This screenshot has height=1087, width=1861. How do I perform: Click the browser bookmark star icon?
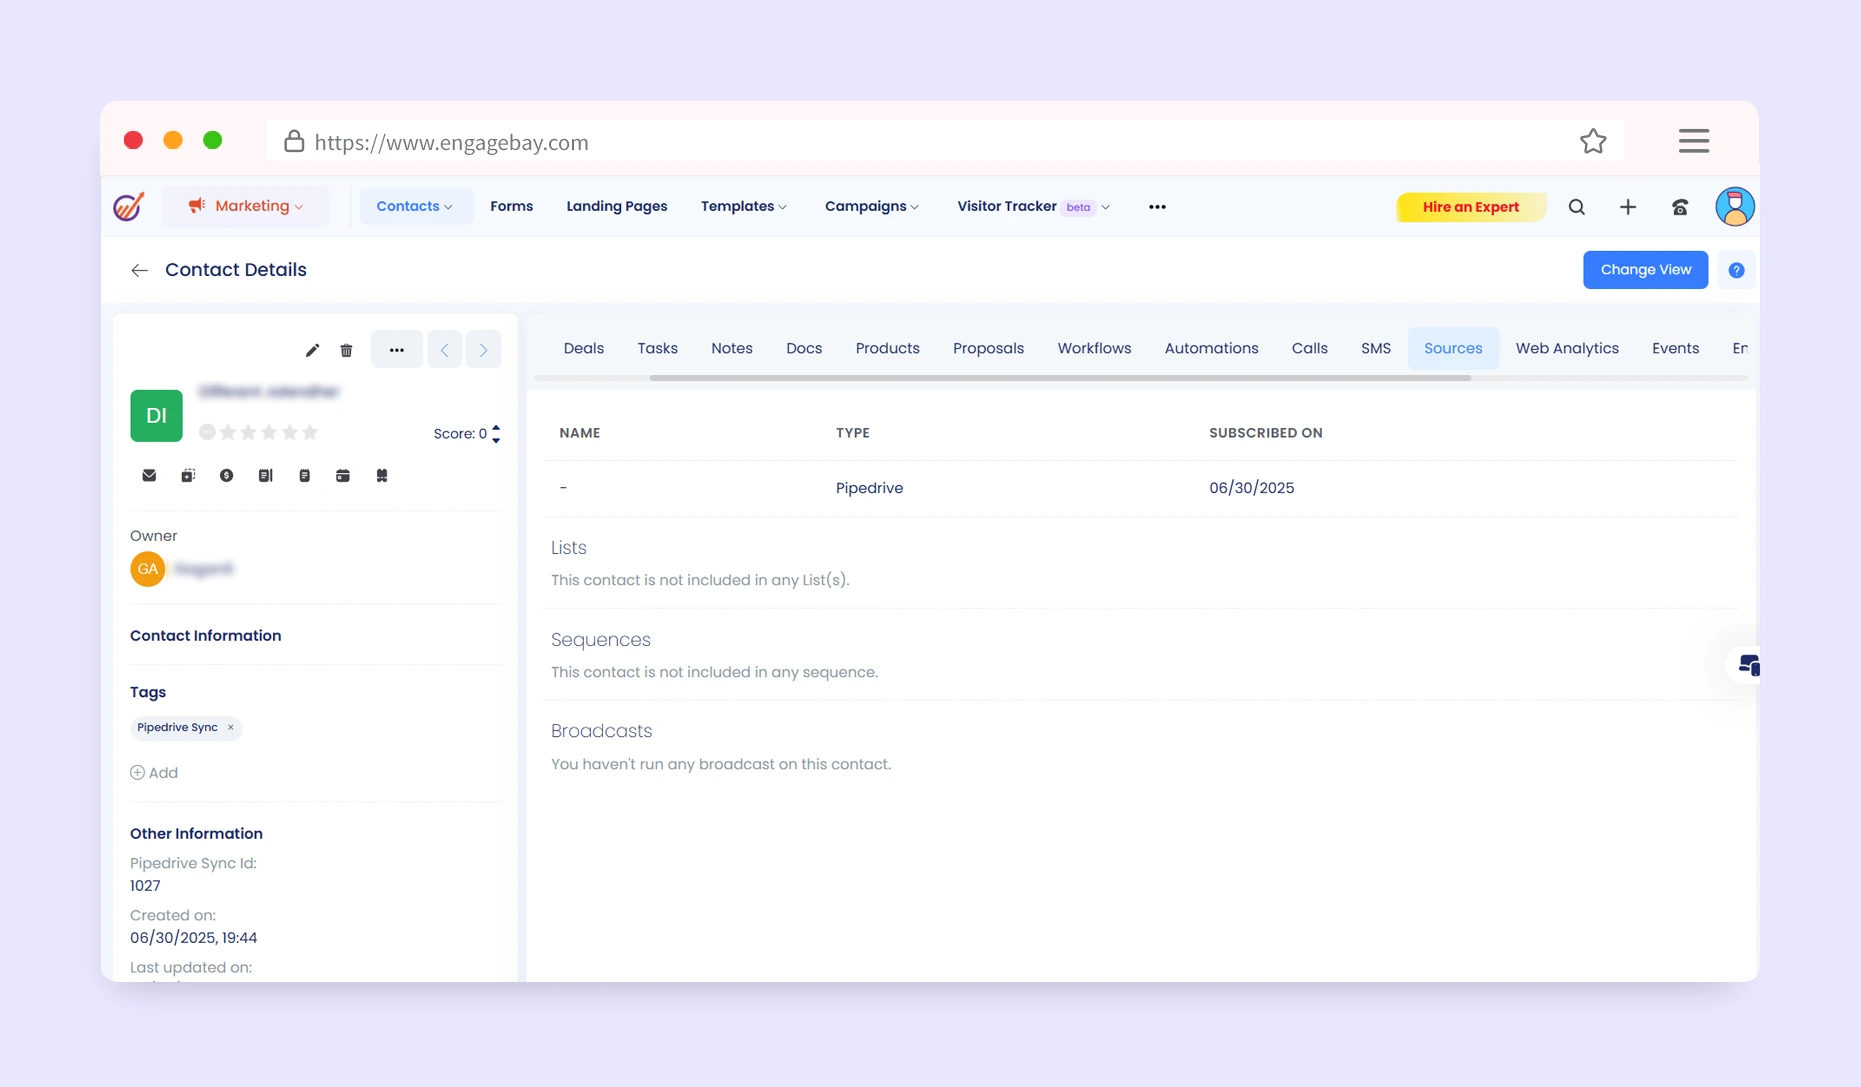pos(1593,141)
